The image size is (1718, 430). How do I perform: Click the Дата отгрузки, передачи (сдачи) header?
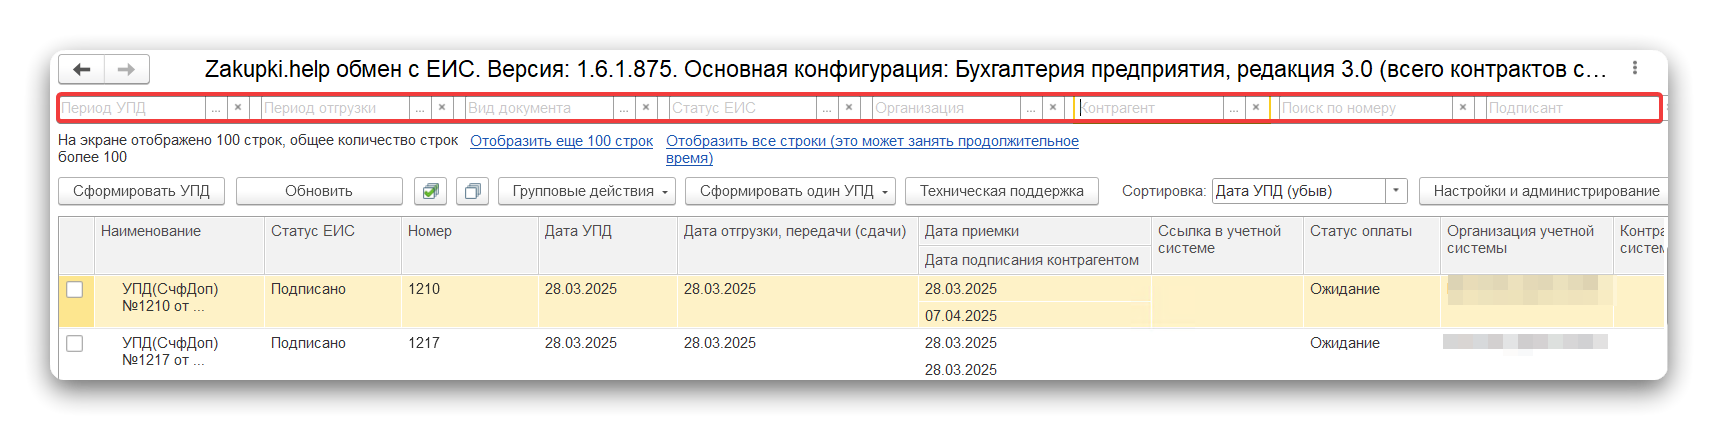798,245
